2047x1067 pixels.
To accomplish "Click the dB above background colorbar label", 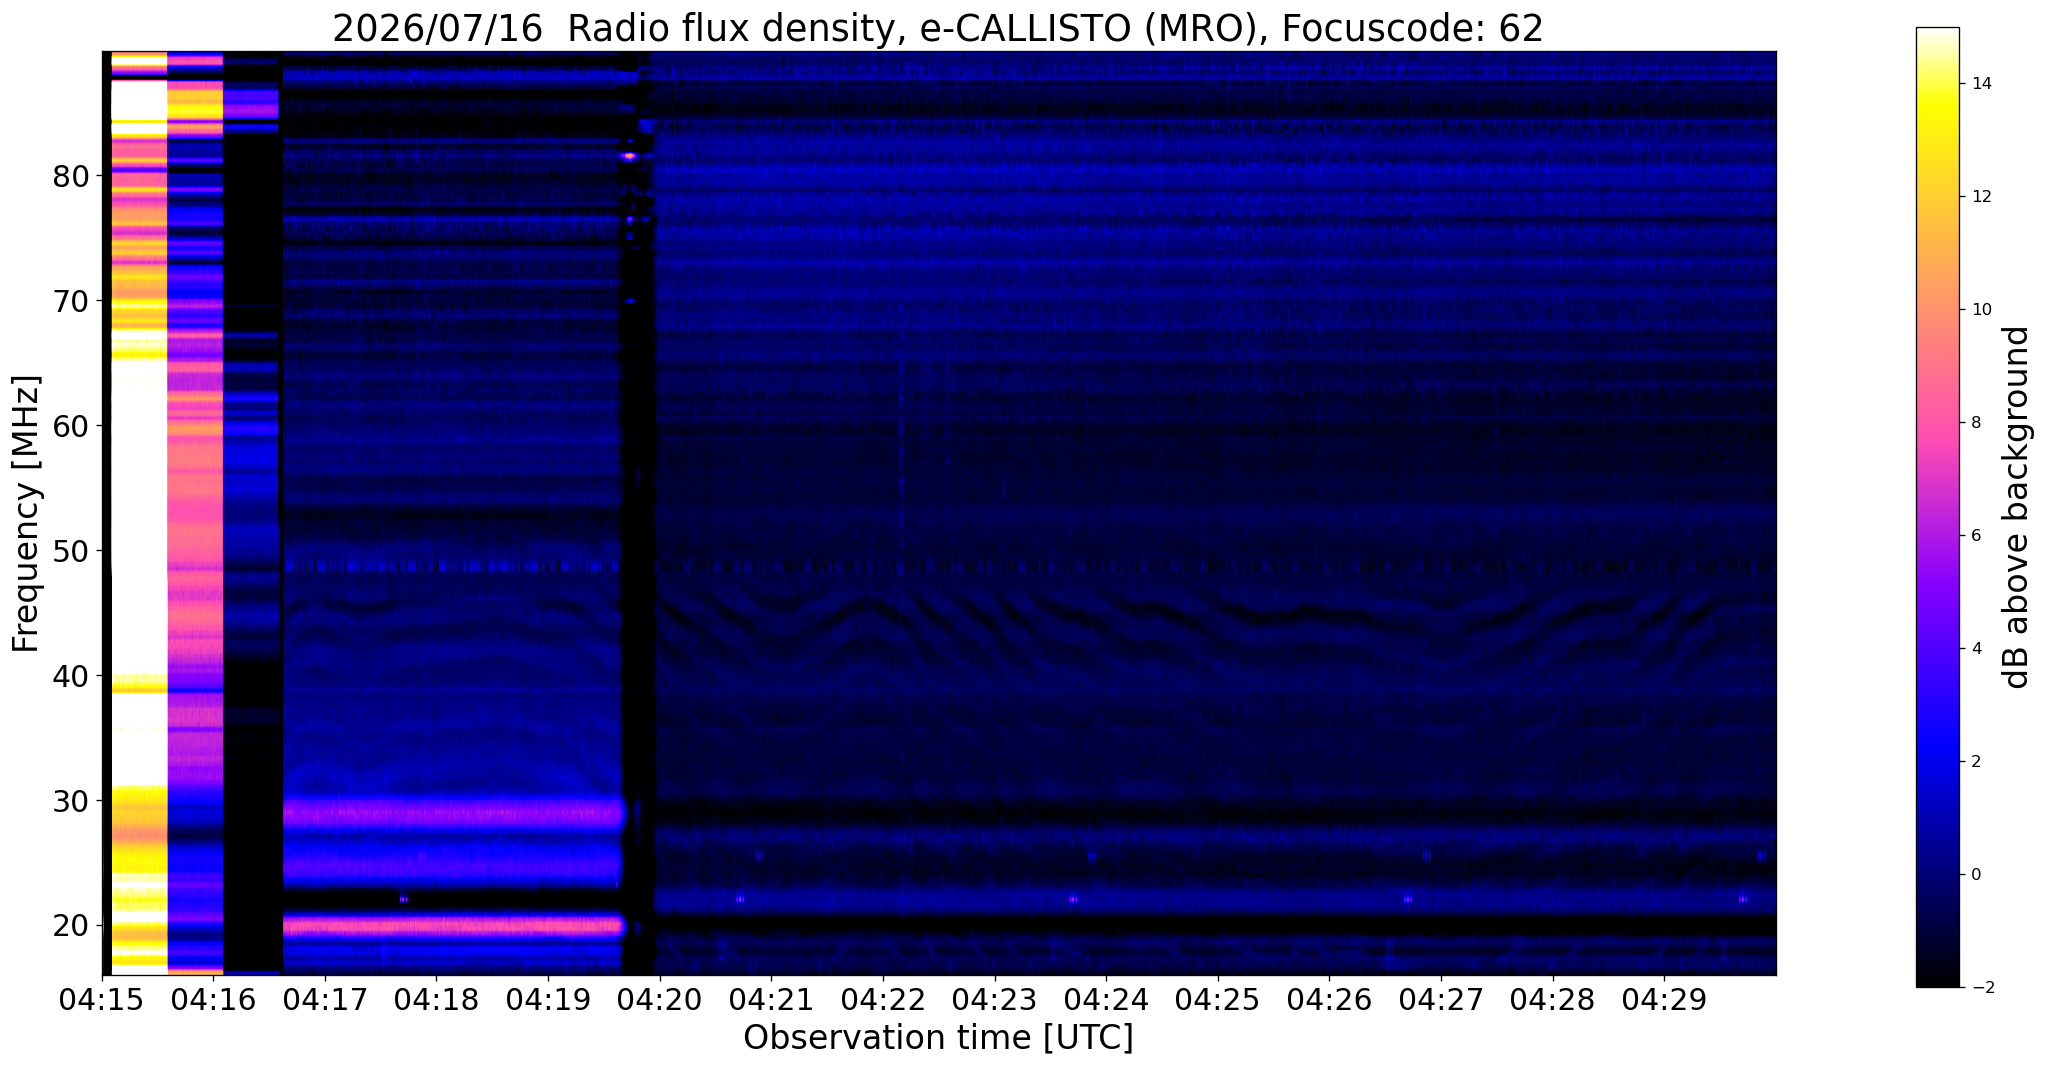I will click(x=2017, y=507).
